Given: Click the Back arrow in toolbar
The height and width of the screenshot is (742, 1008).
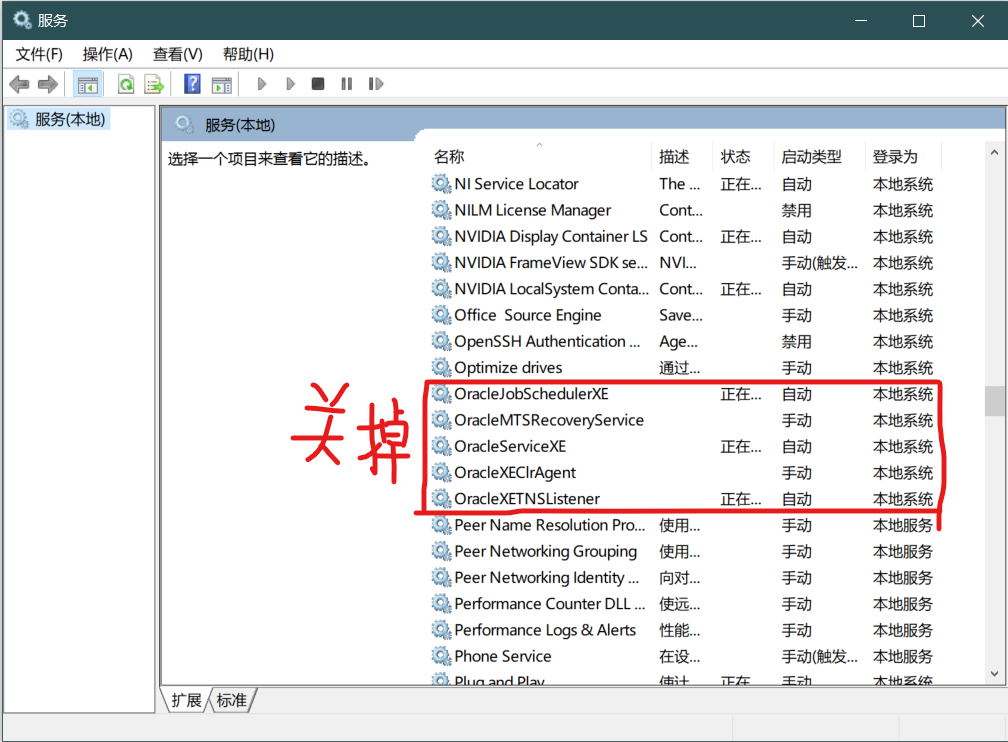Looking at the screenshot, I should point(19,84).
